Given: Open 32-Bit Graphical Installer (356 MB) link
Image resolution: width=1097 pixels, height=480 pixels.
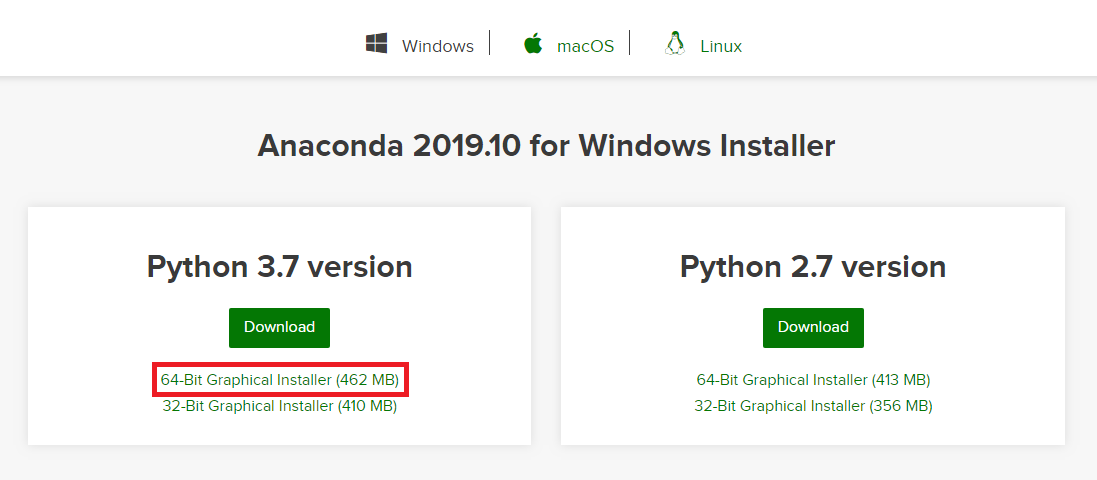Looking at the screenshot, I should click(813, 406).
